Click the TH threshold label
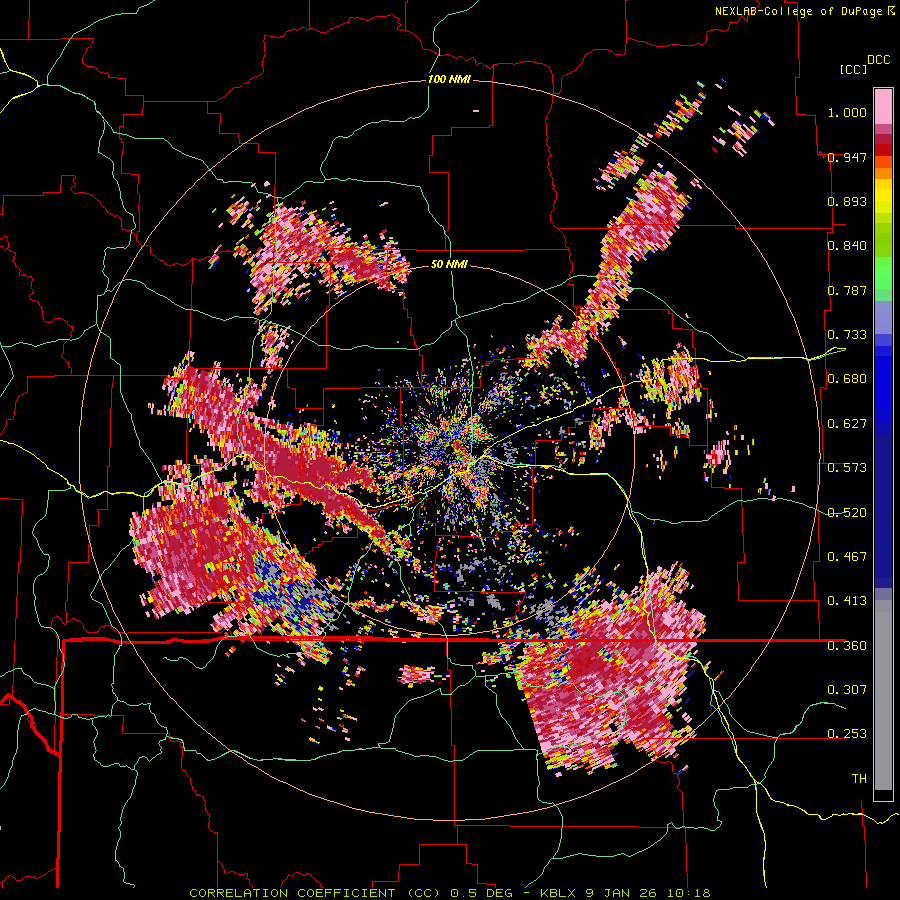This screenshot has height=900, width=900. 859,779
